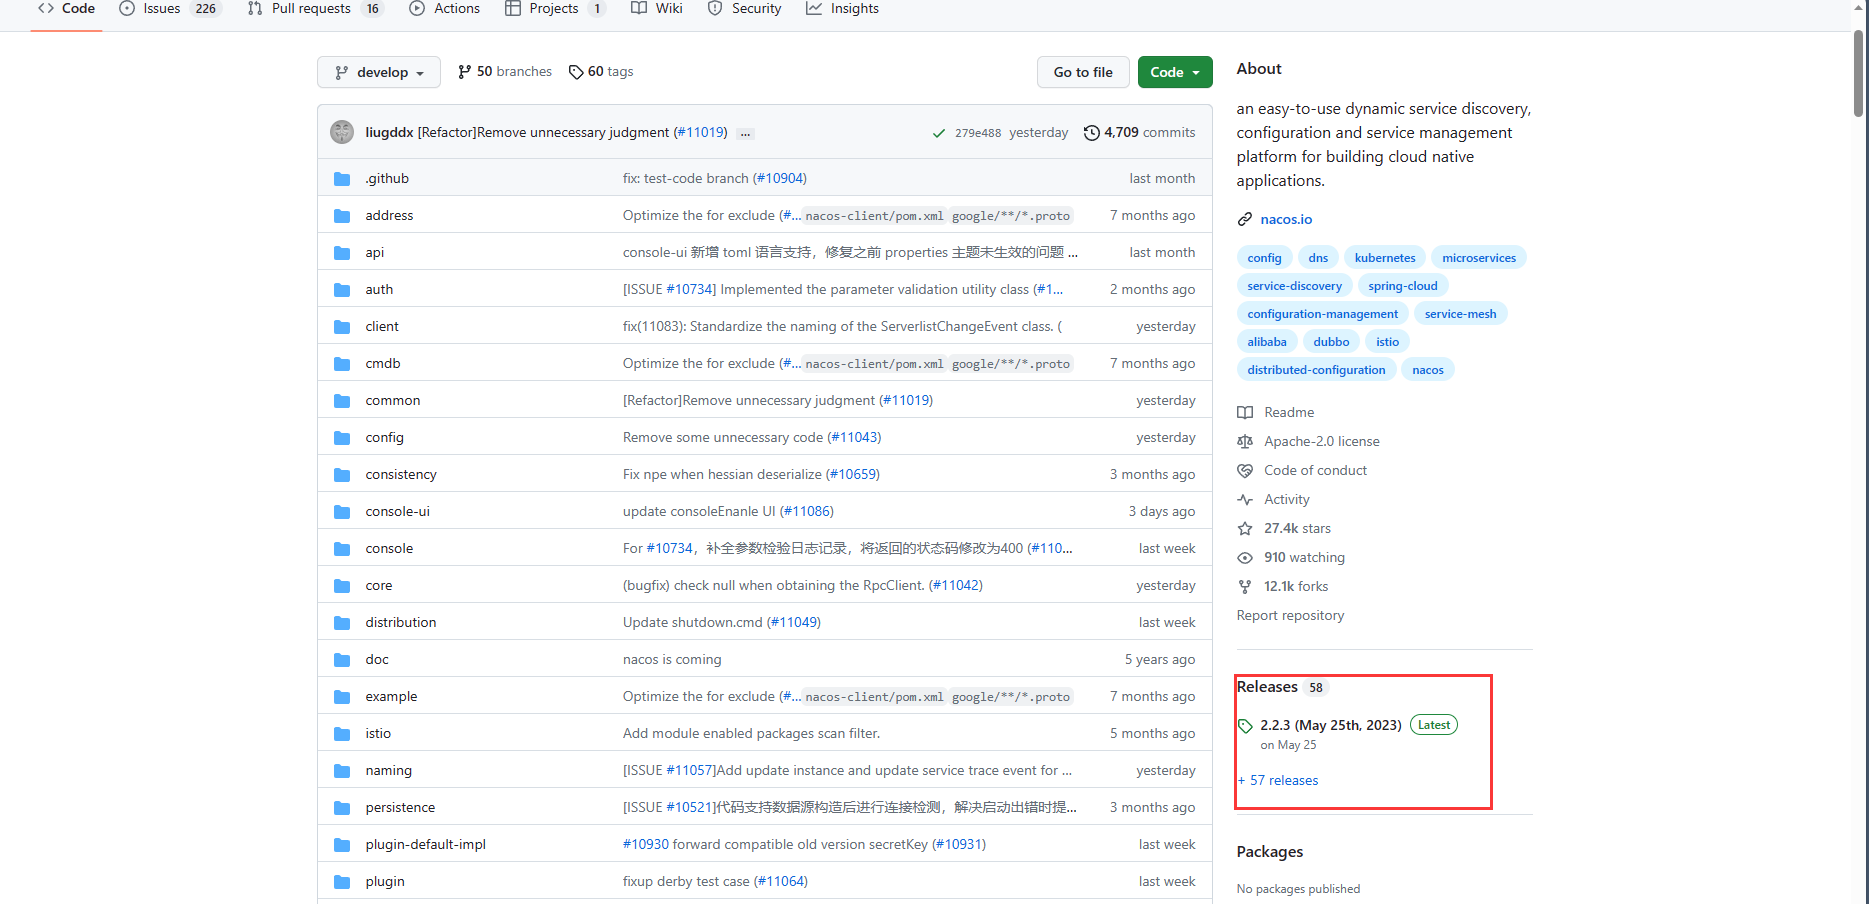Click the service-discovery topic tag
The width and height of the screenshot is (1869, 904).
[1294, 286]
